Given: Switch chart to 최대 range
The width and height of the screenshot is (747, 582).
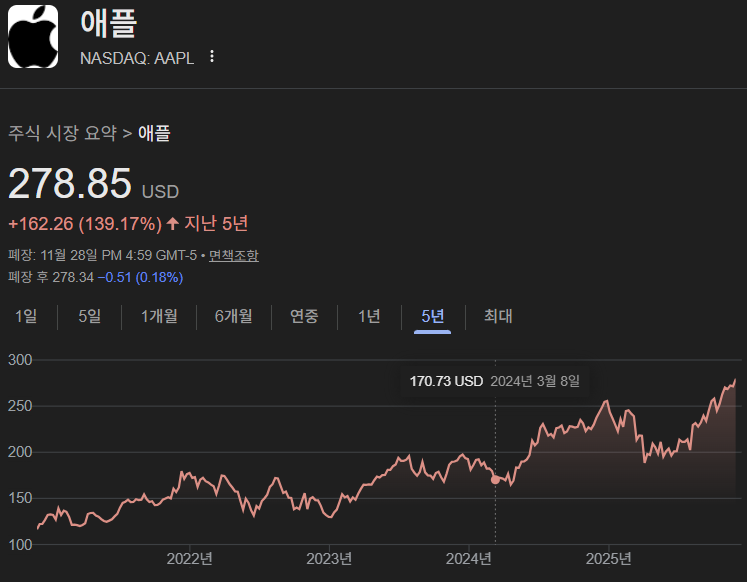Looking at the screenshot, I should [498, 316].
